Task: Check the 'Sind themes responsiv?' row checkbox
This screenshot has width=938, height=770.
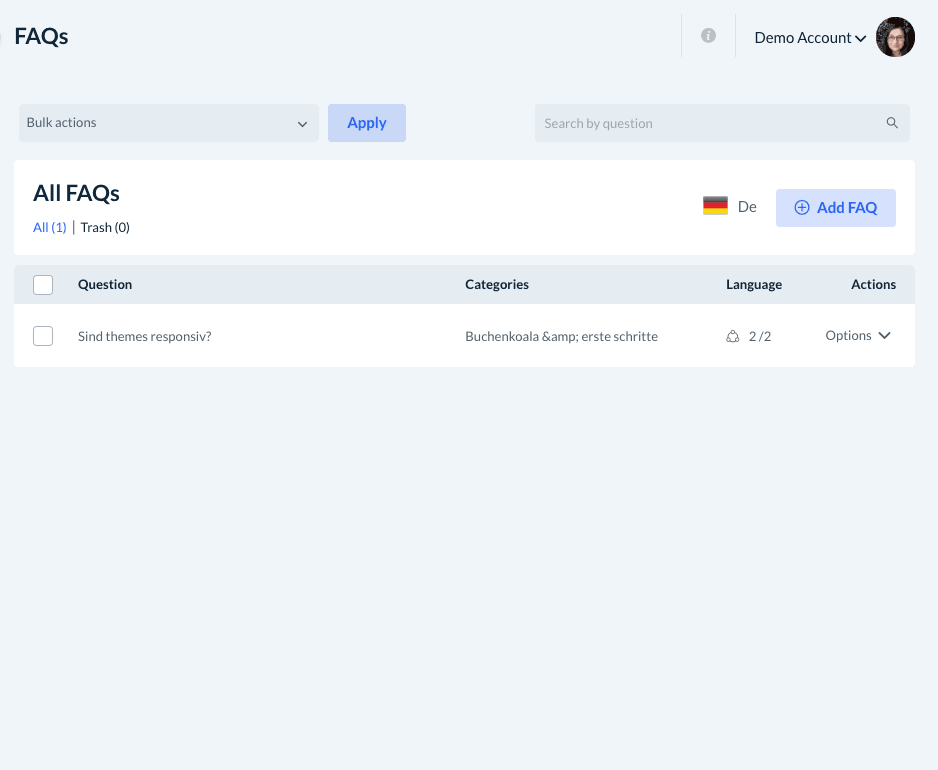Action: coord(43,336)
